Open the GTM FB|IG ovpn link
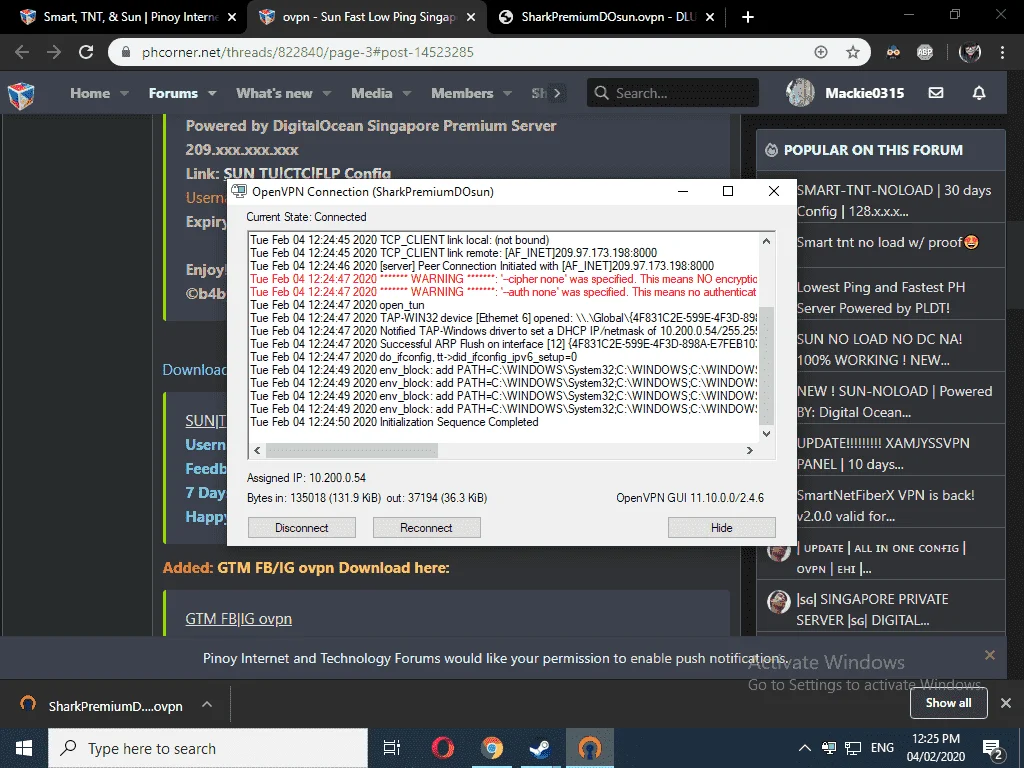Image resolution: width=1024 pixels, height=768 pixels. coord(238,618)
